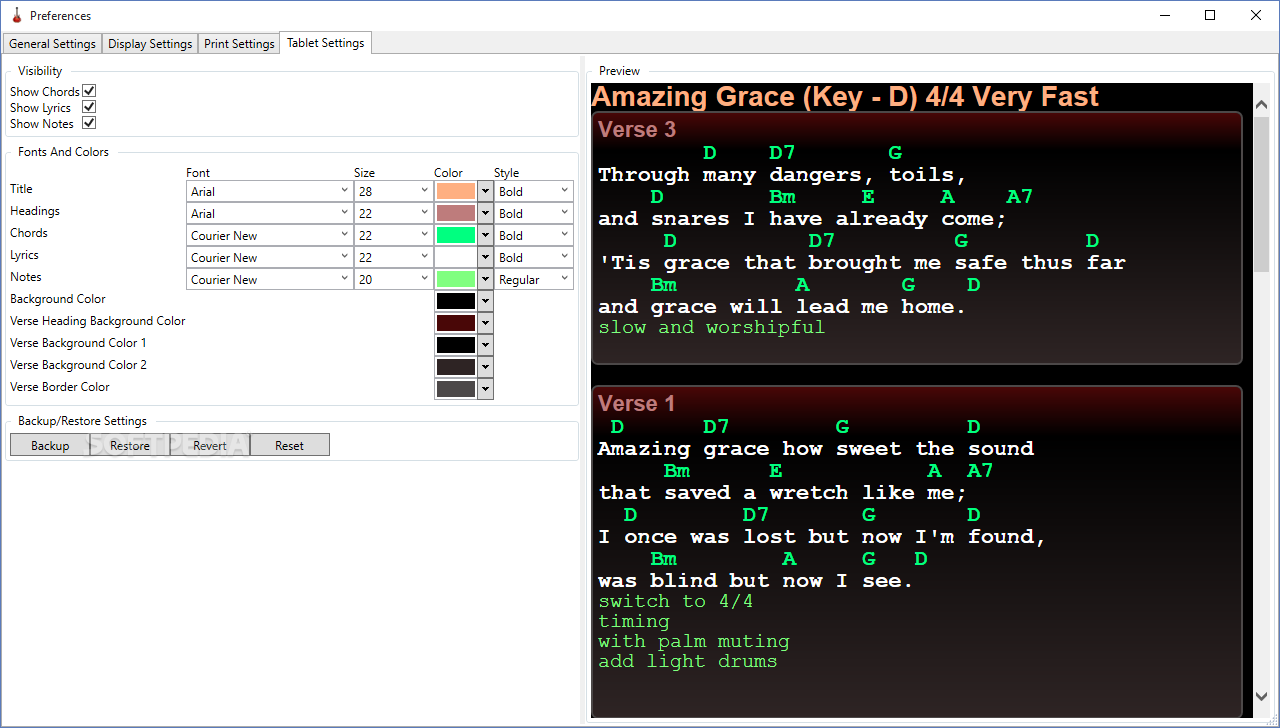Click the preview scrollbar down arrow
1280x728 pixels.
point(1261,696)
